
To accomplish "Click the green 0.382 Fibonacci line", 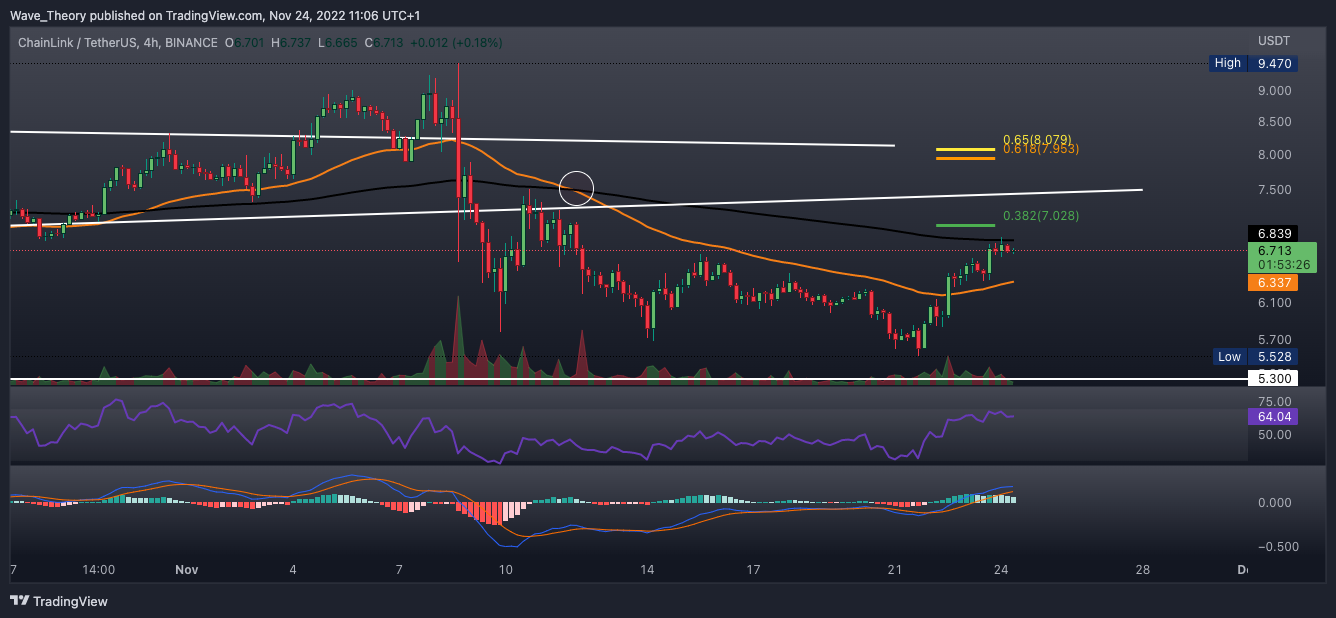I will tap(965, 226).
